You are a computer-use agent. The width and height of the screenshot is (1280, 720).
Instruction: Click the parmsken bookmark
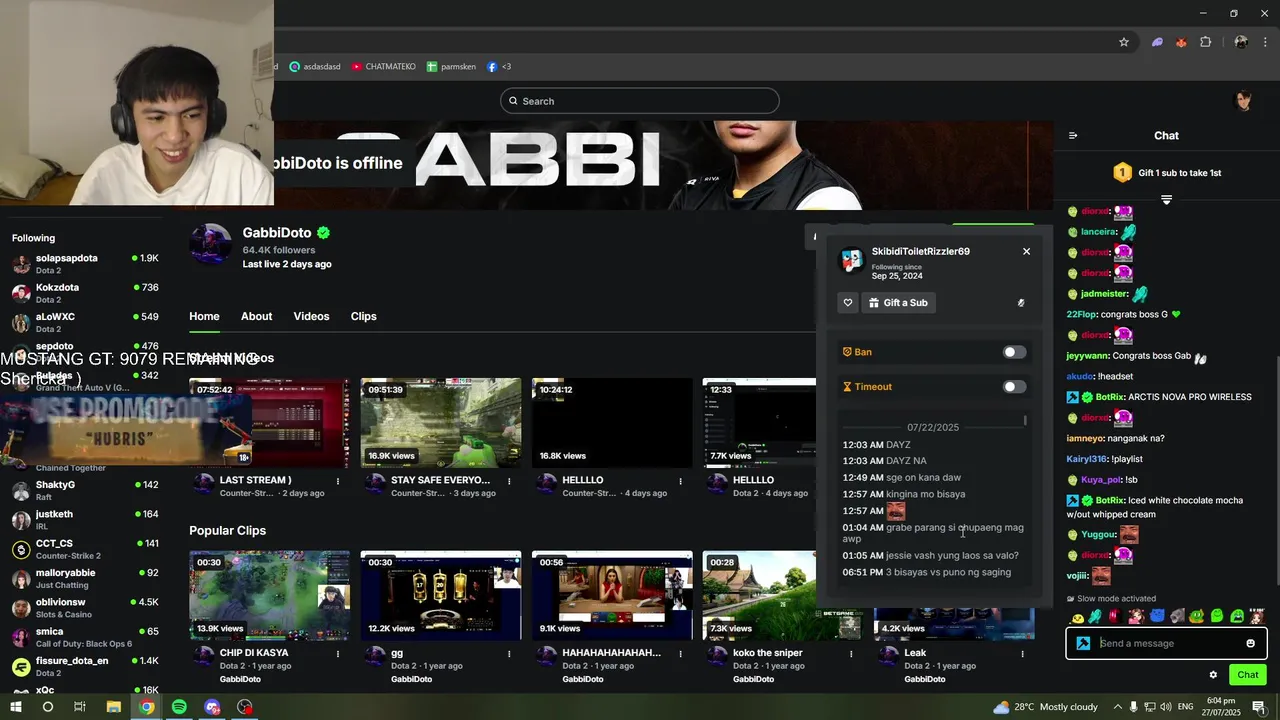point(451,67)
